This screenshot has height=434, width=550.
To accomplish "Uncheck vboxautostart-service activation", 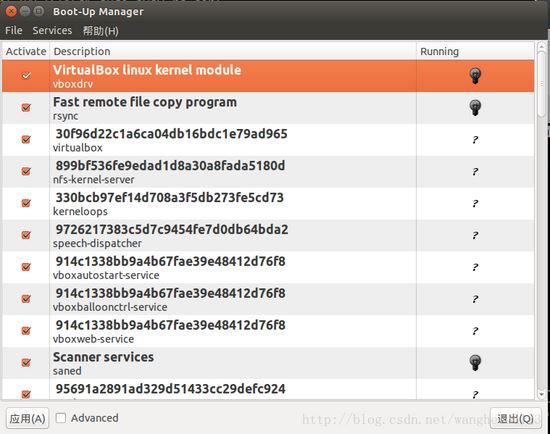I will coord(26,267).
